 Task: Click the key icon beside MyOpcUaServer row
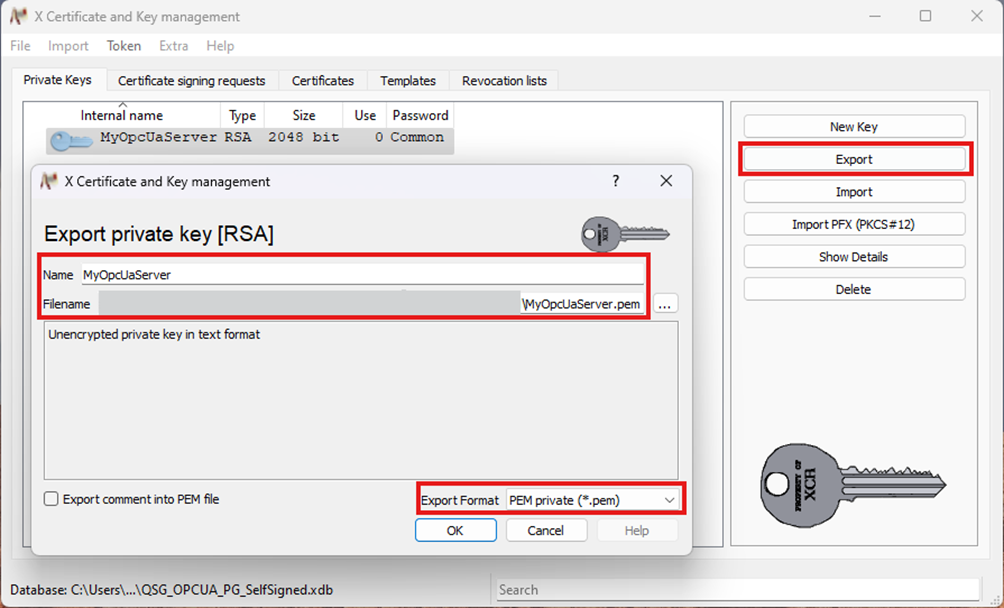70,139
